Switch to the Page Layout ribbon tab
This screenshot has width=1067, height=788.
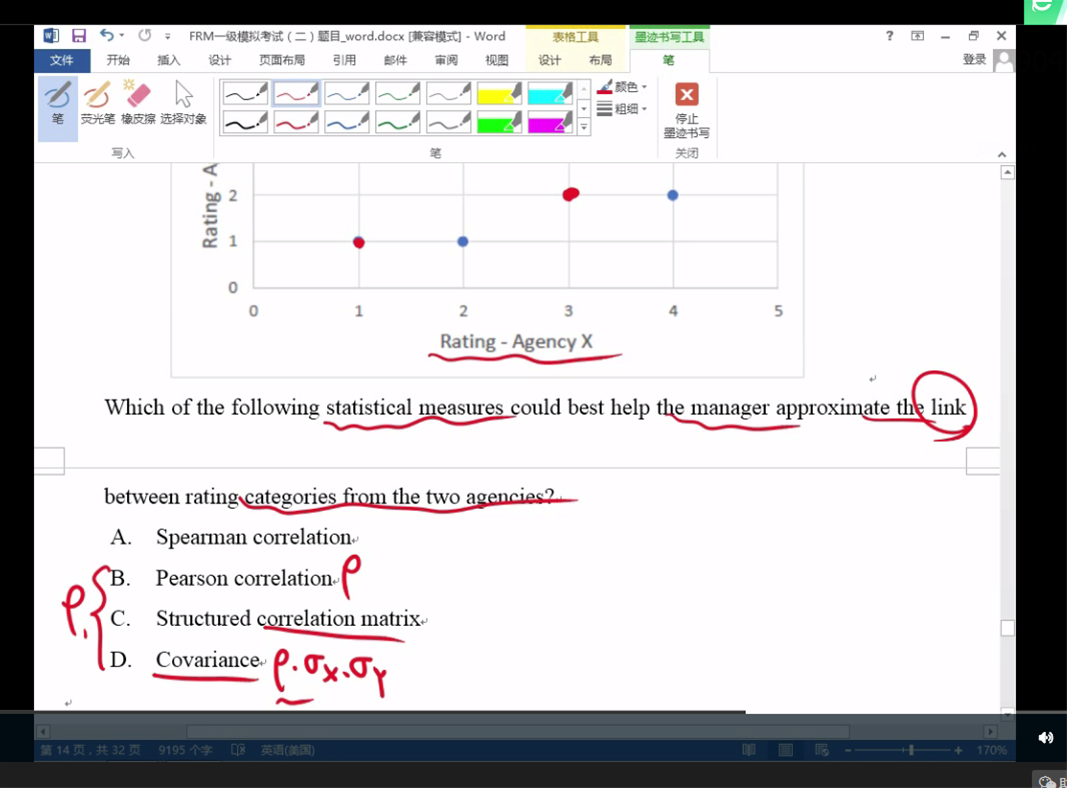pos(282,60)
